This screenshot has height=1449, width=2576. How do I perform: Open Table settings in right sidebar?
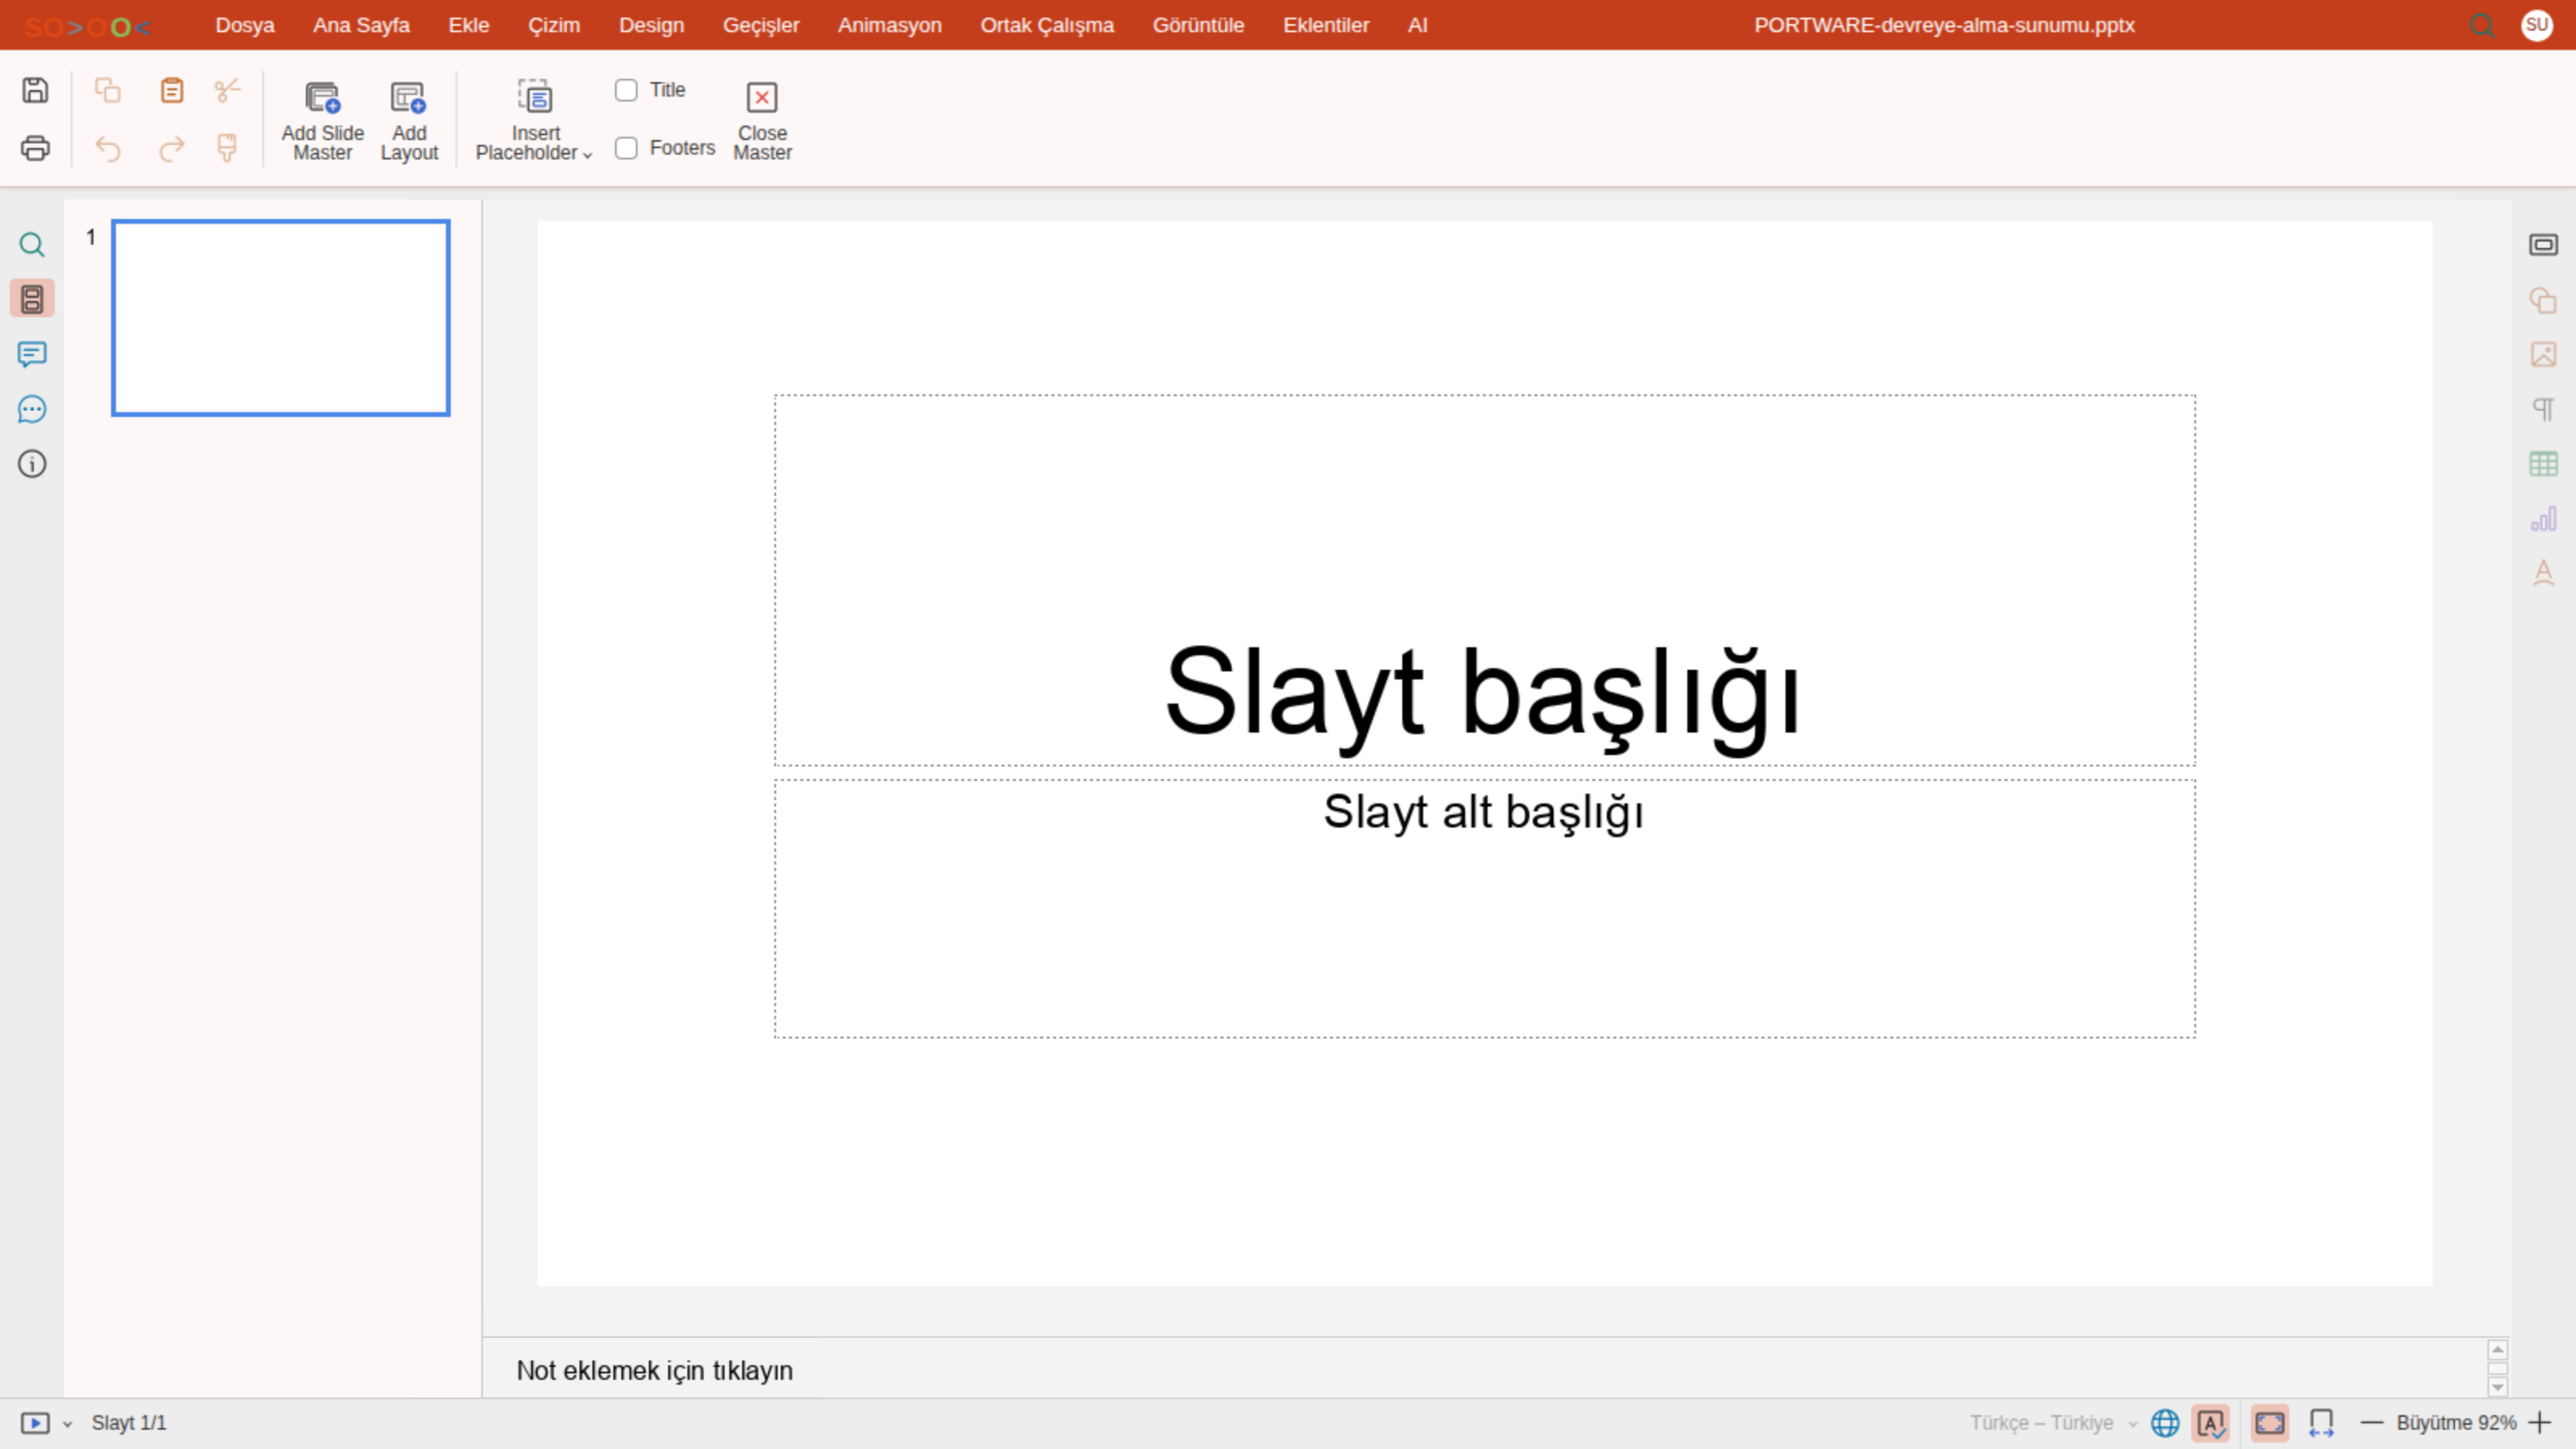[x=2543, y=464]
